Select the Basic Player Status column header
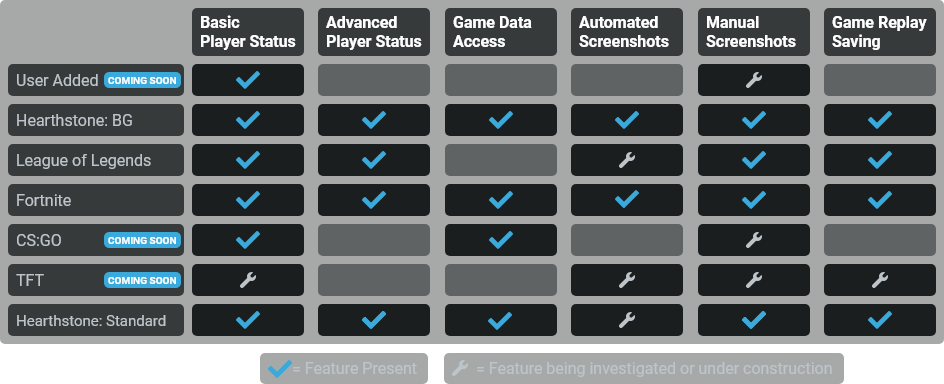 coord(247,32)
